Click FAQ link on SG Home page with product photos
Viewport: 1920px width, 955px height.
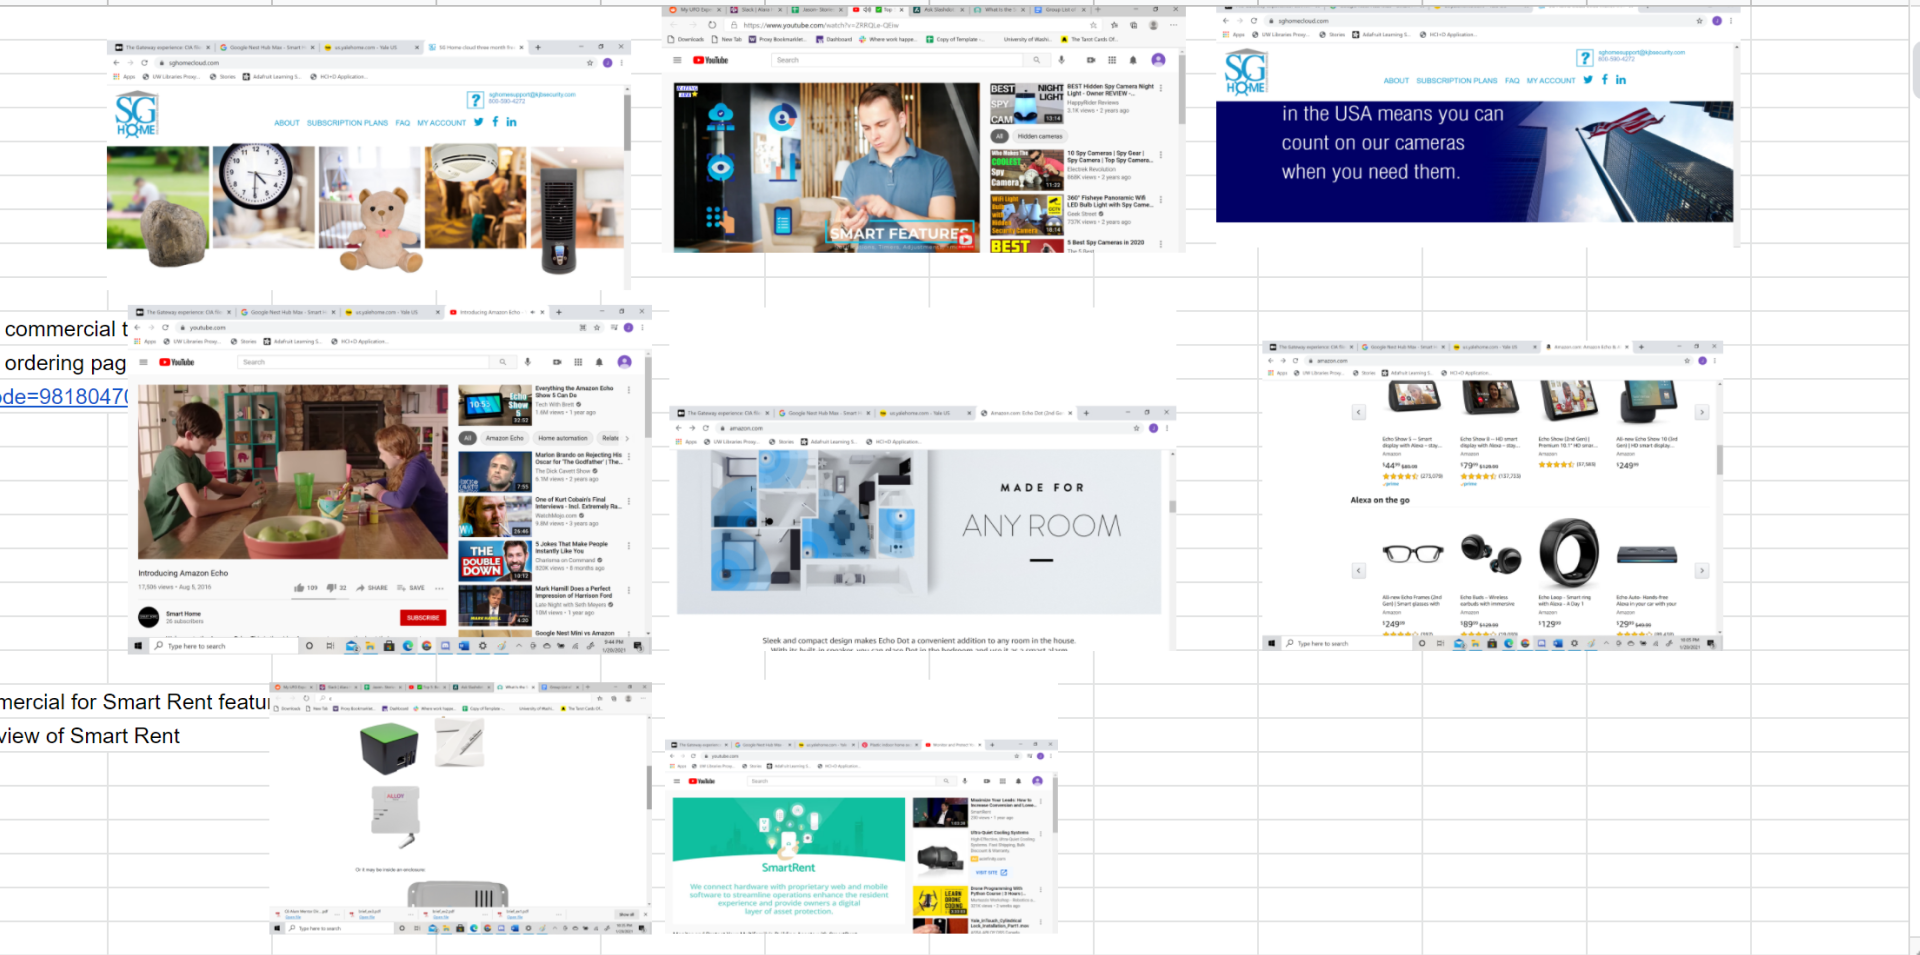pyautogui.click(x=402, y=123)
